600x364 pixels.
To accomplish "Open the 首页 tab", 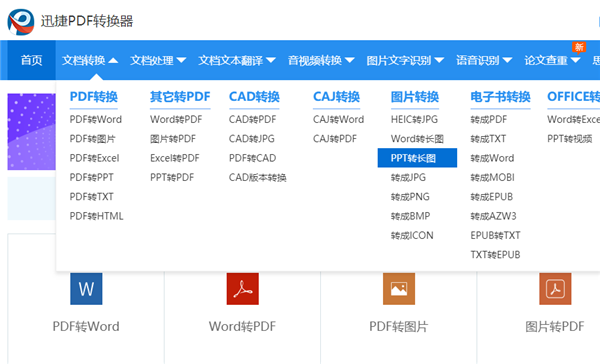I will 31,60.
